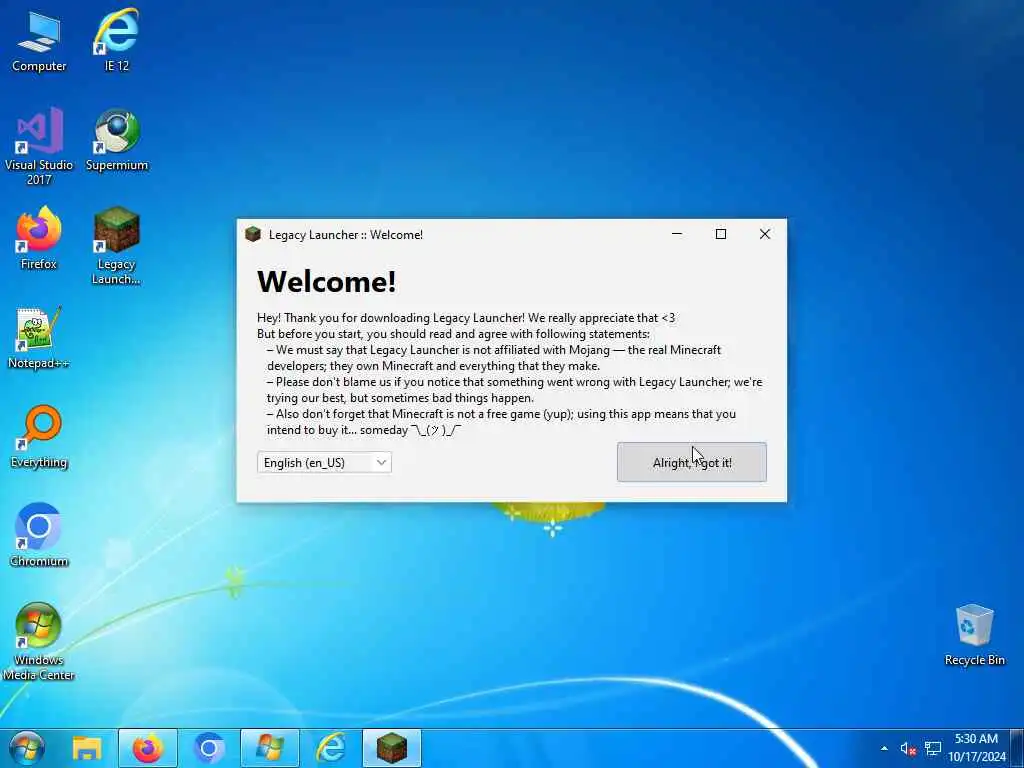Show hidden system tray icons
Viewport: 1024px width, 768px height.
pos(884,748)
